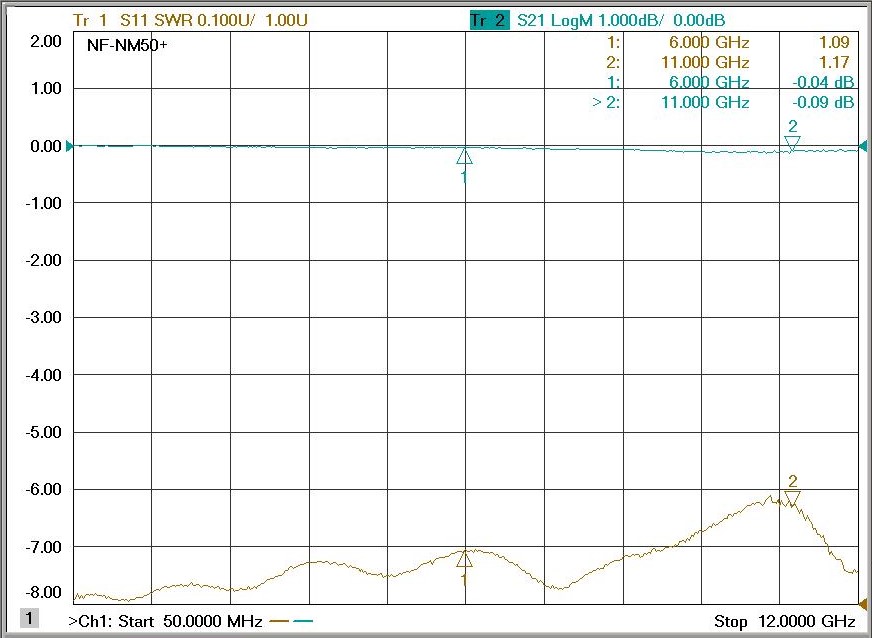Viewport: 872px width, 638px height.
Task: Click the teal trace legend line
Action: pos(303,621)
